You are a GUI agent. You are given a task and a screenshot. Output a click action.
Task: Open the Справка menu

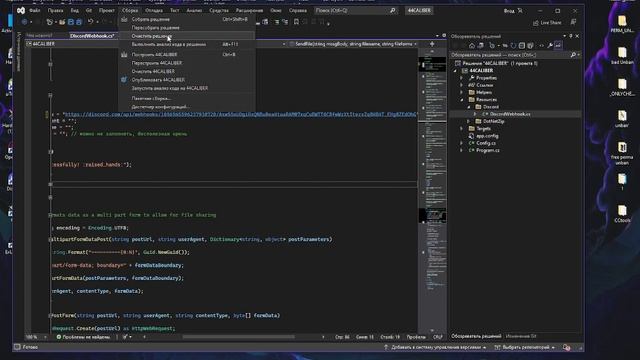click(x=298, y=11)
